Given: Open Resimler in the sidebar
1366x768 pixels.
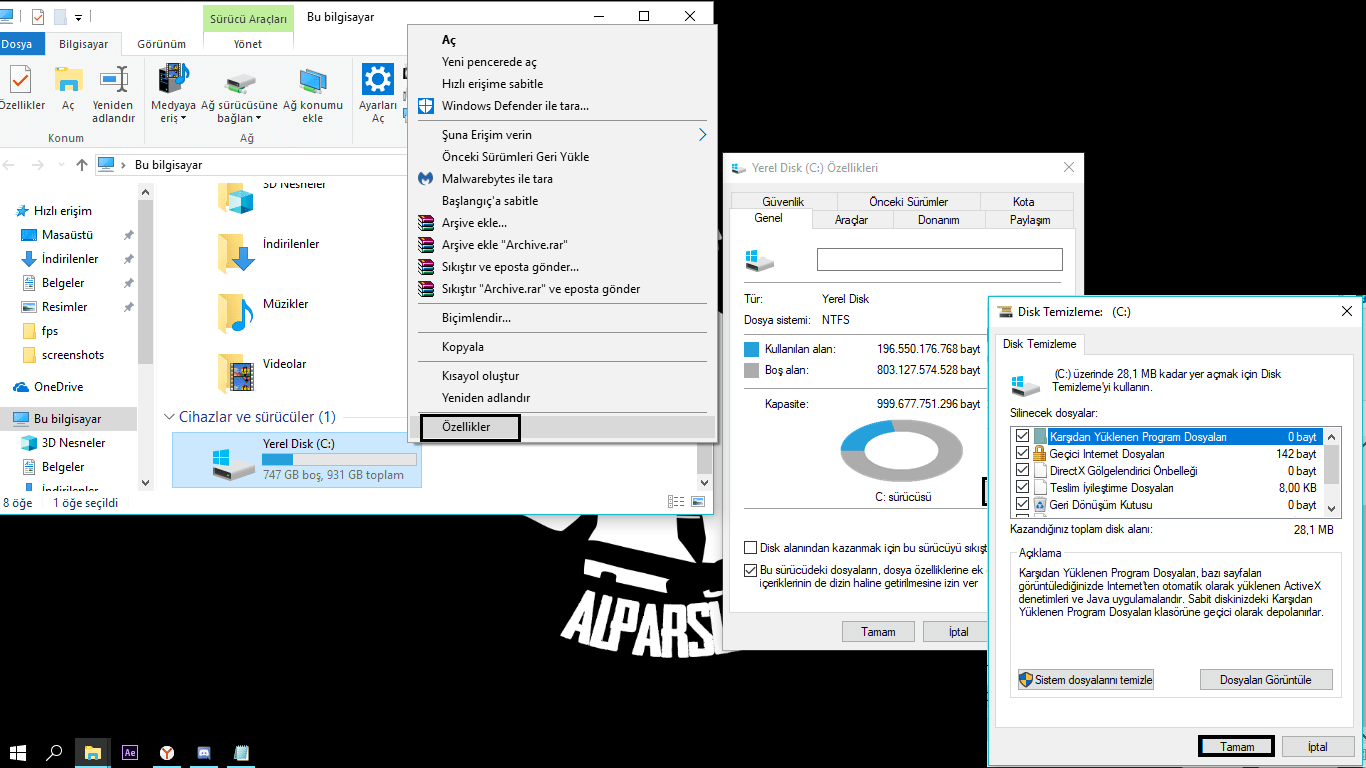Looking at the screenshot, I should coord(64,307).
